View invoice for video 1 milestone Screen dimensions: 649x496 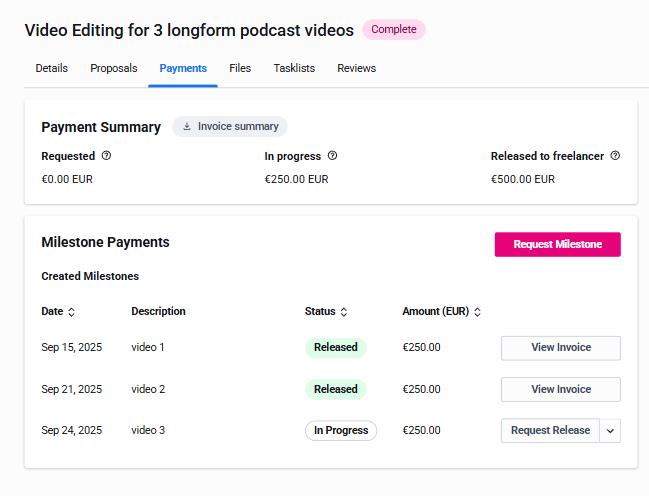pyautogui.click(x=560, y=348)
